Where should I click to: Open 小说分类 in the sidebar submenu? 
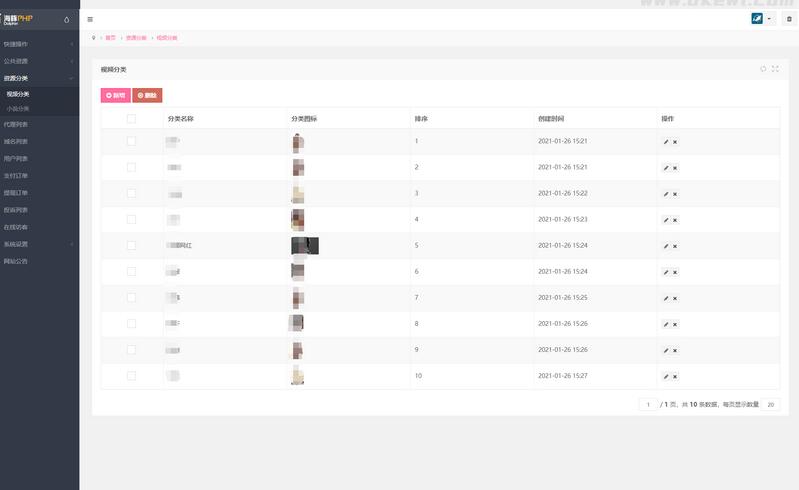(x=18, y=108)
